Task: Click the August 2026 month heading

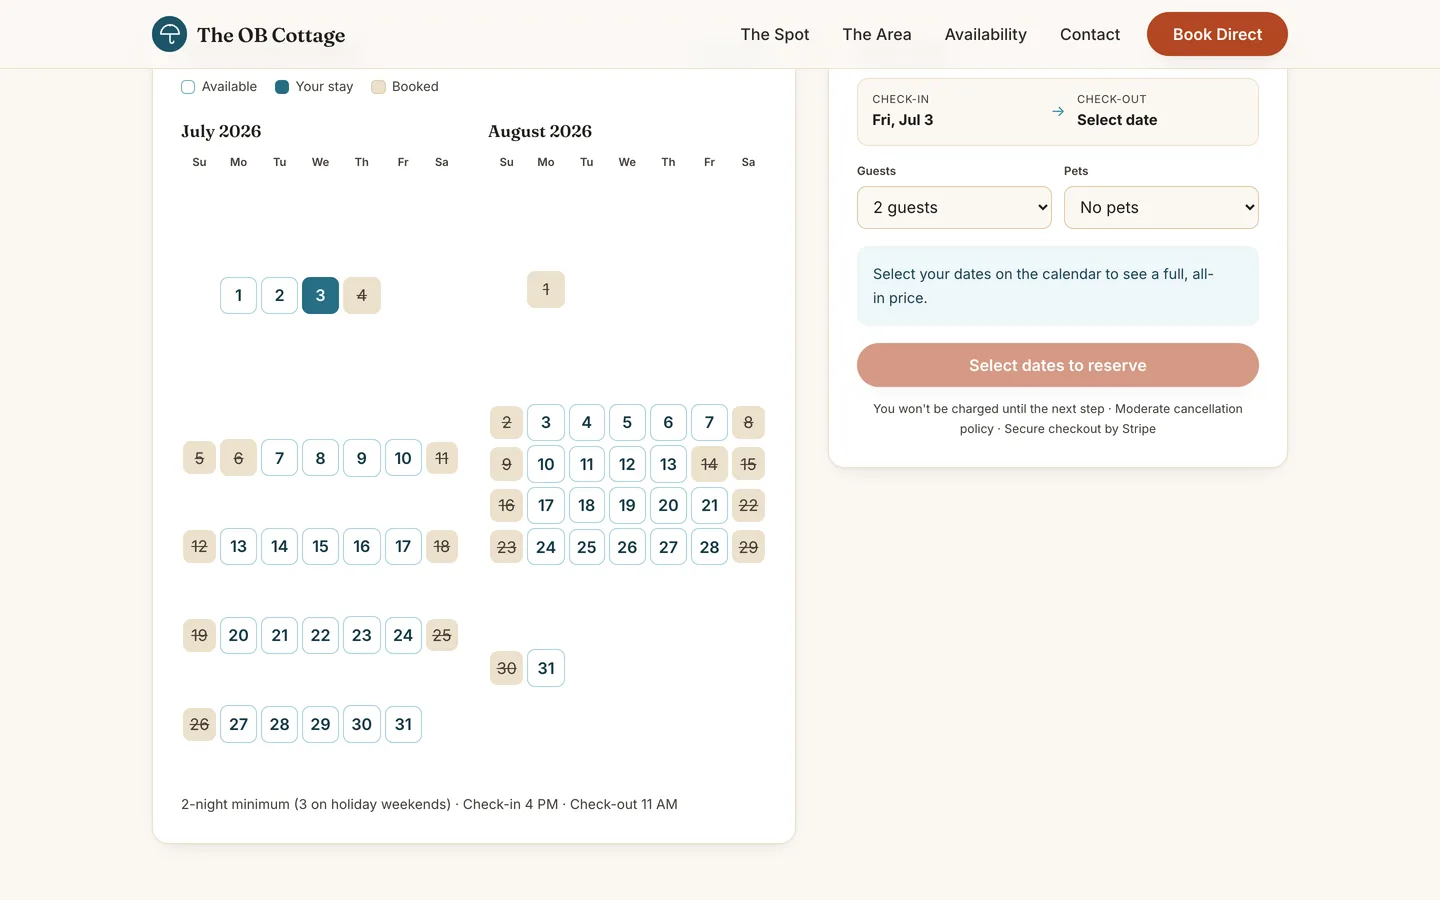Action: point(540,131)
